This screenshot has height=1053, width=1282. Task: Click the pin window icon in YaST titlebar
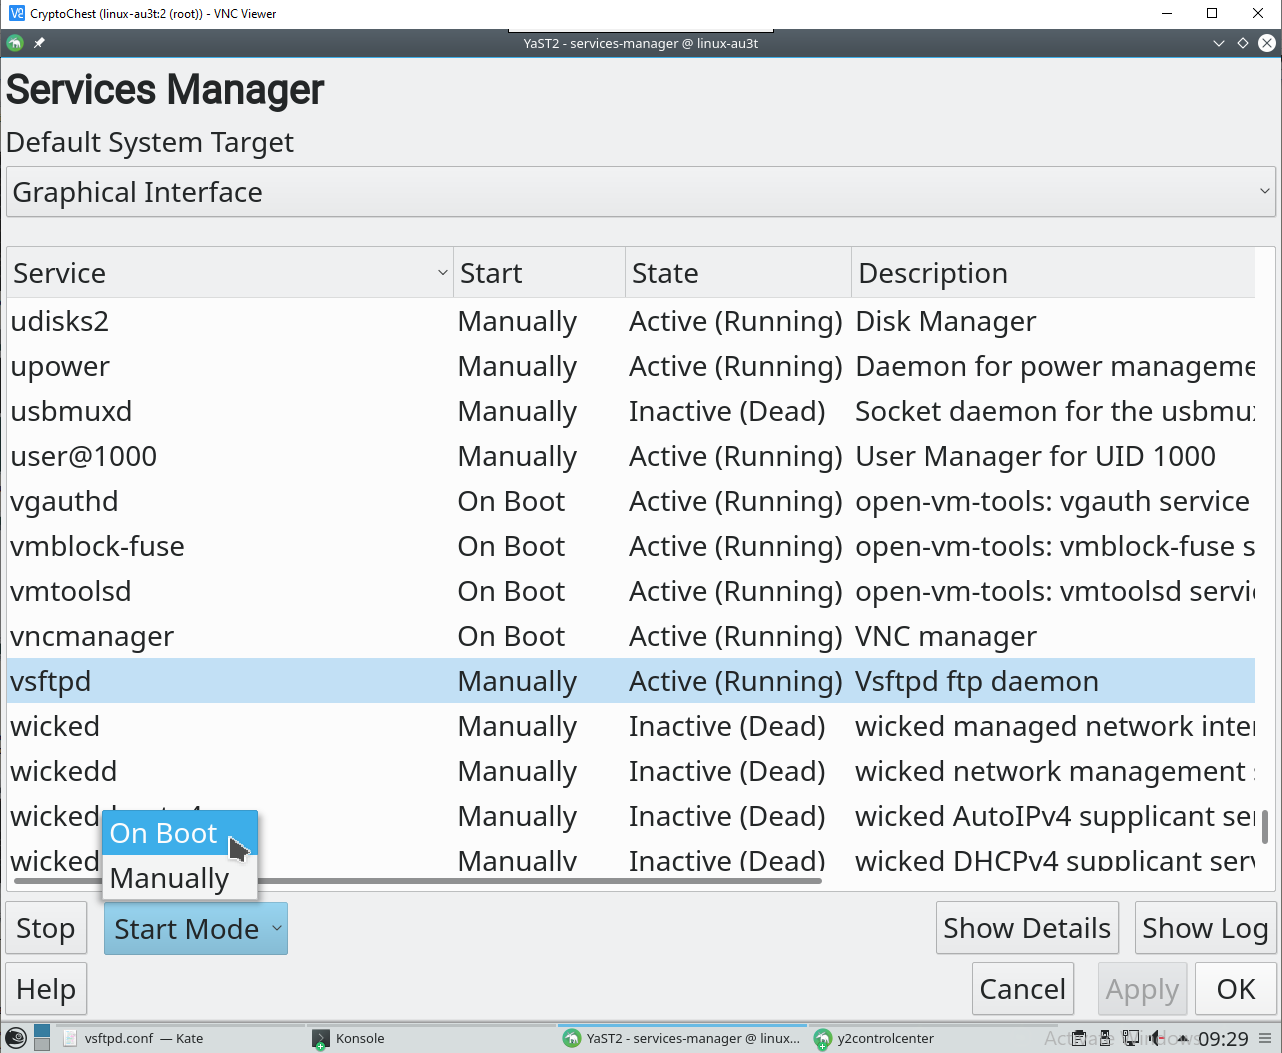39,43
